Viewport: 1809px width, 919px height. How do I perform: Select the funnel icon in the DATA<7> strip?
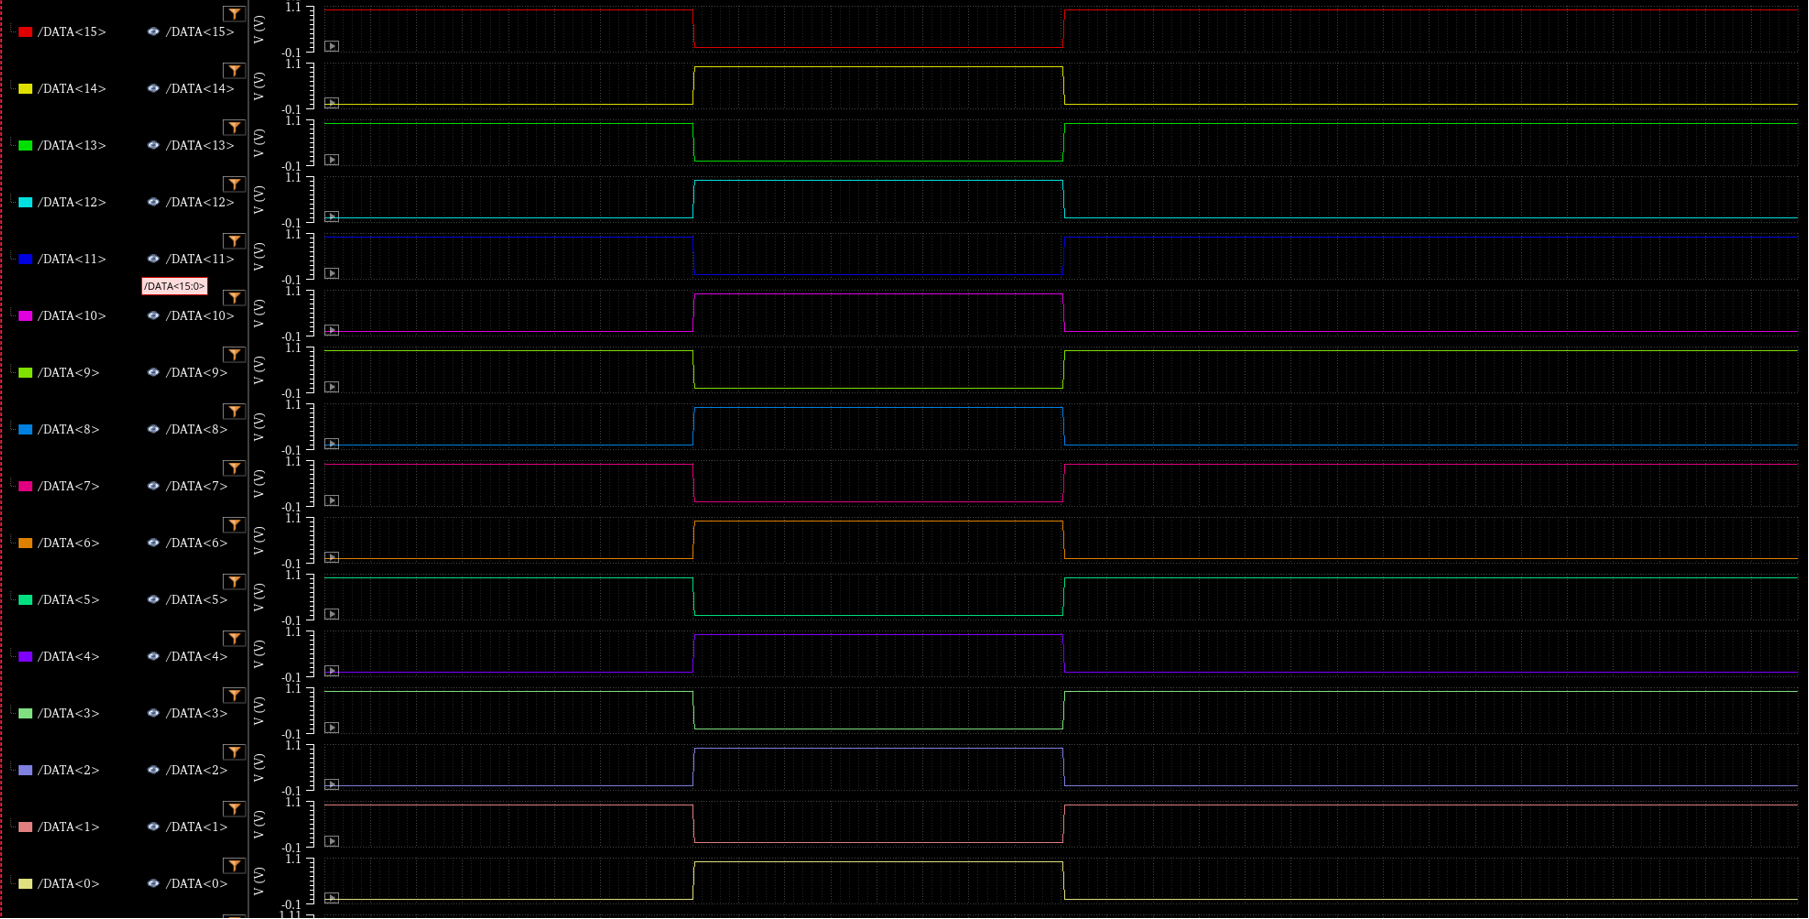pyautogui.click(x=234, y=469)
